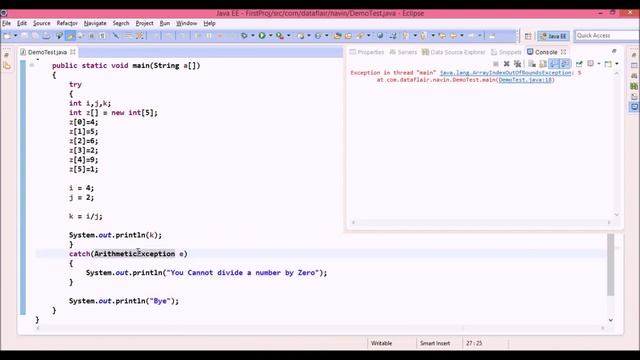
Task: Click the Terminate square console icon
Action: (496, 64)
